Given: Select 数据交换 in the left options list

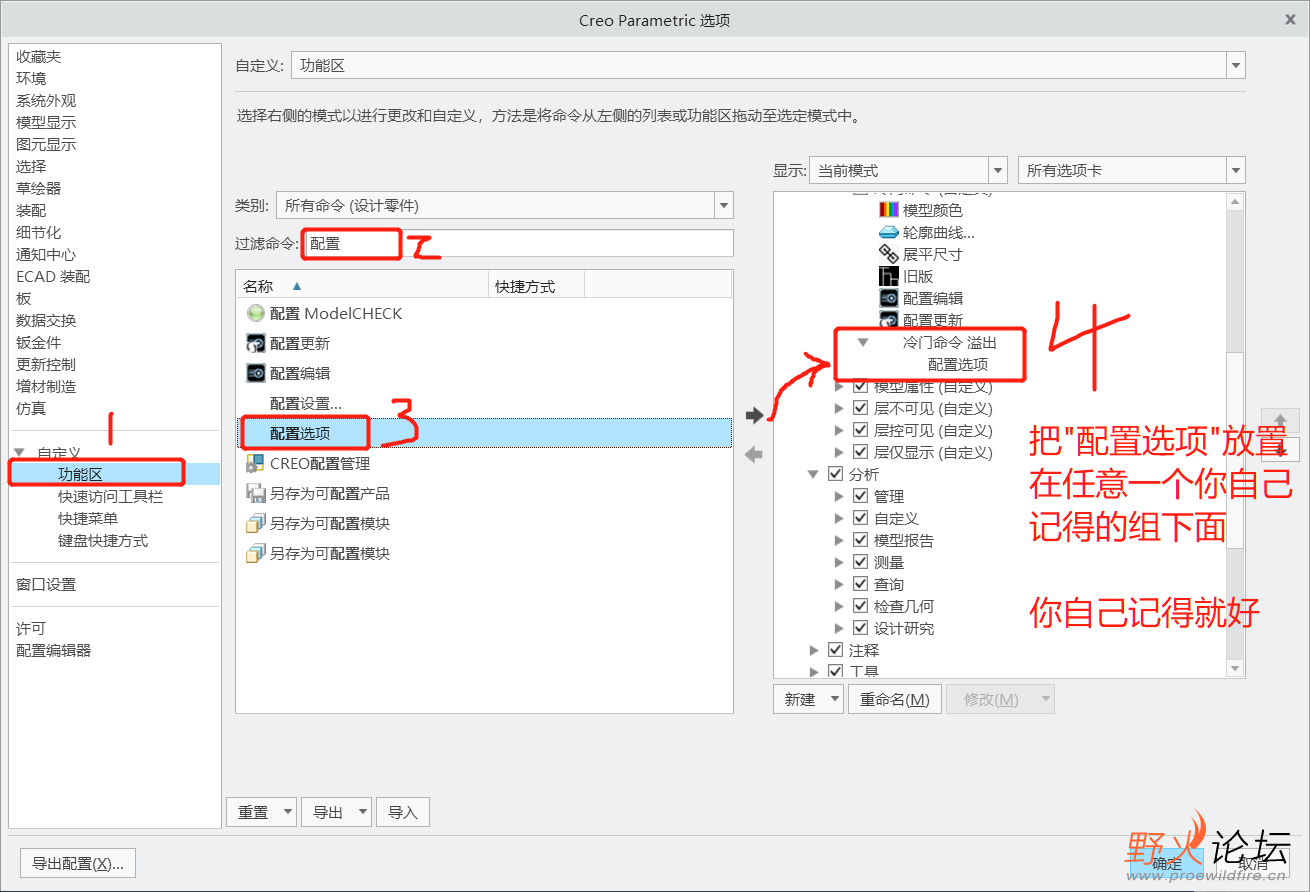Looking at the screenshot, I should pyautogui.click(x=46, y=320).
